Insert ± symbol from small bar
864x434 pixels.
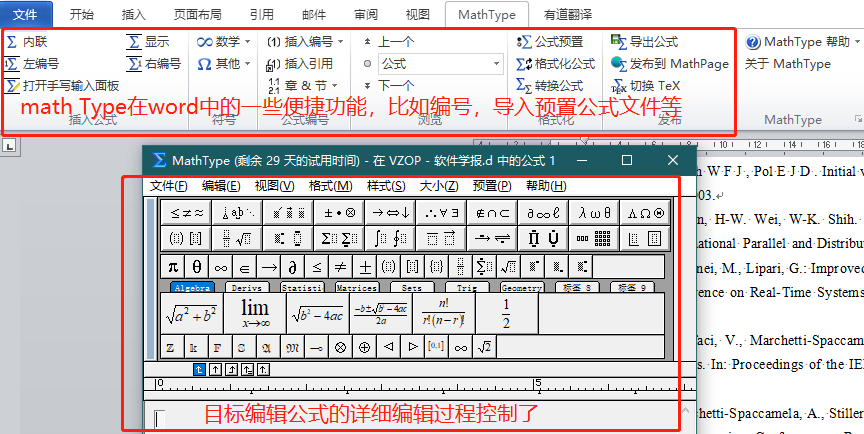point(365,267)
